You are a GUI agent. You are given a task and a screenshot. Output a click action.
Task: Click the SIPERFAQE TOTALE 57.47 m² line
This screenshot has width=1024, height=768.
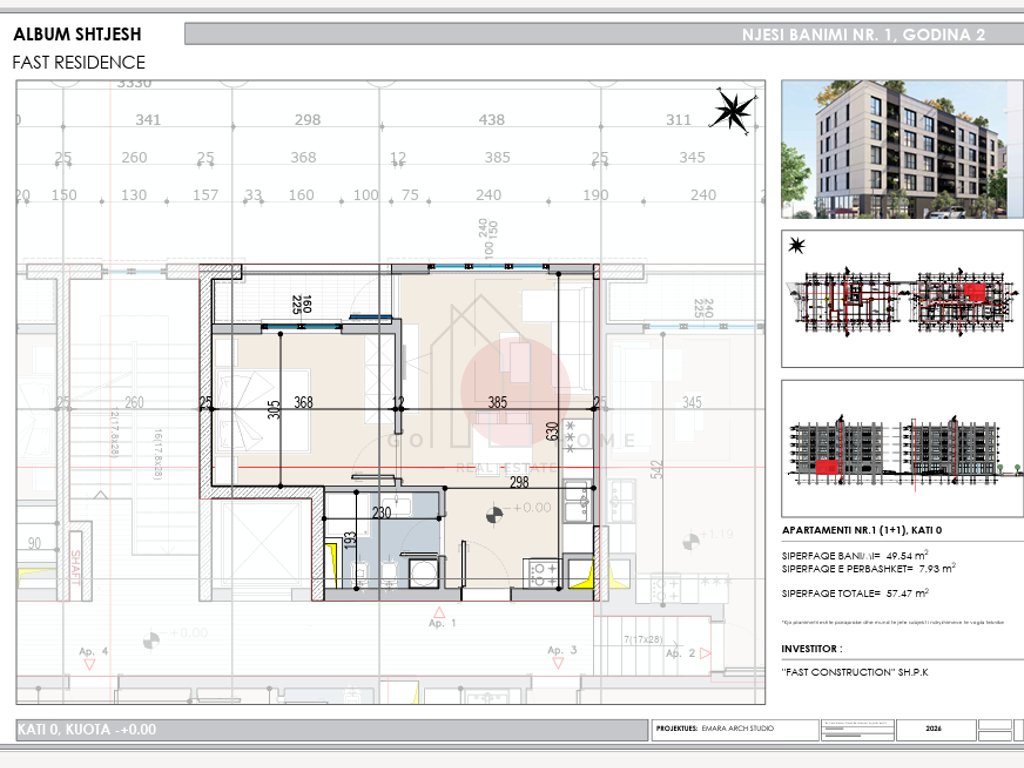coord(855,594)
